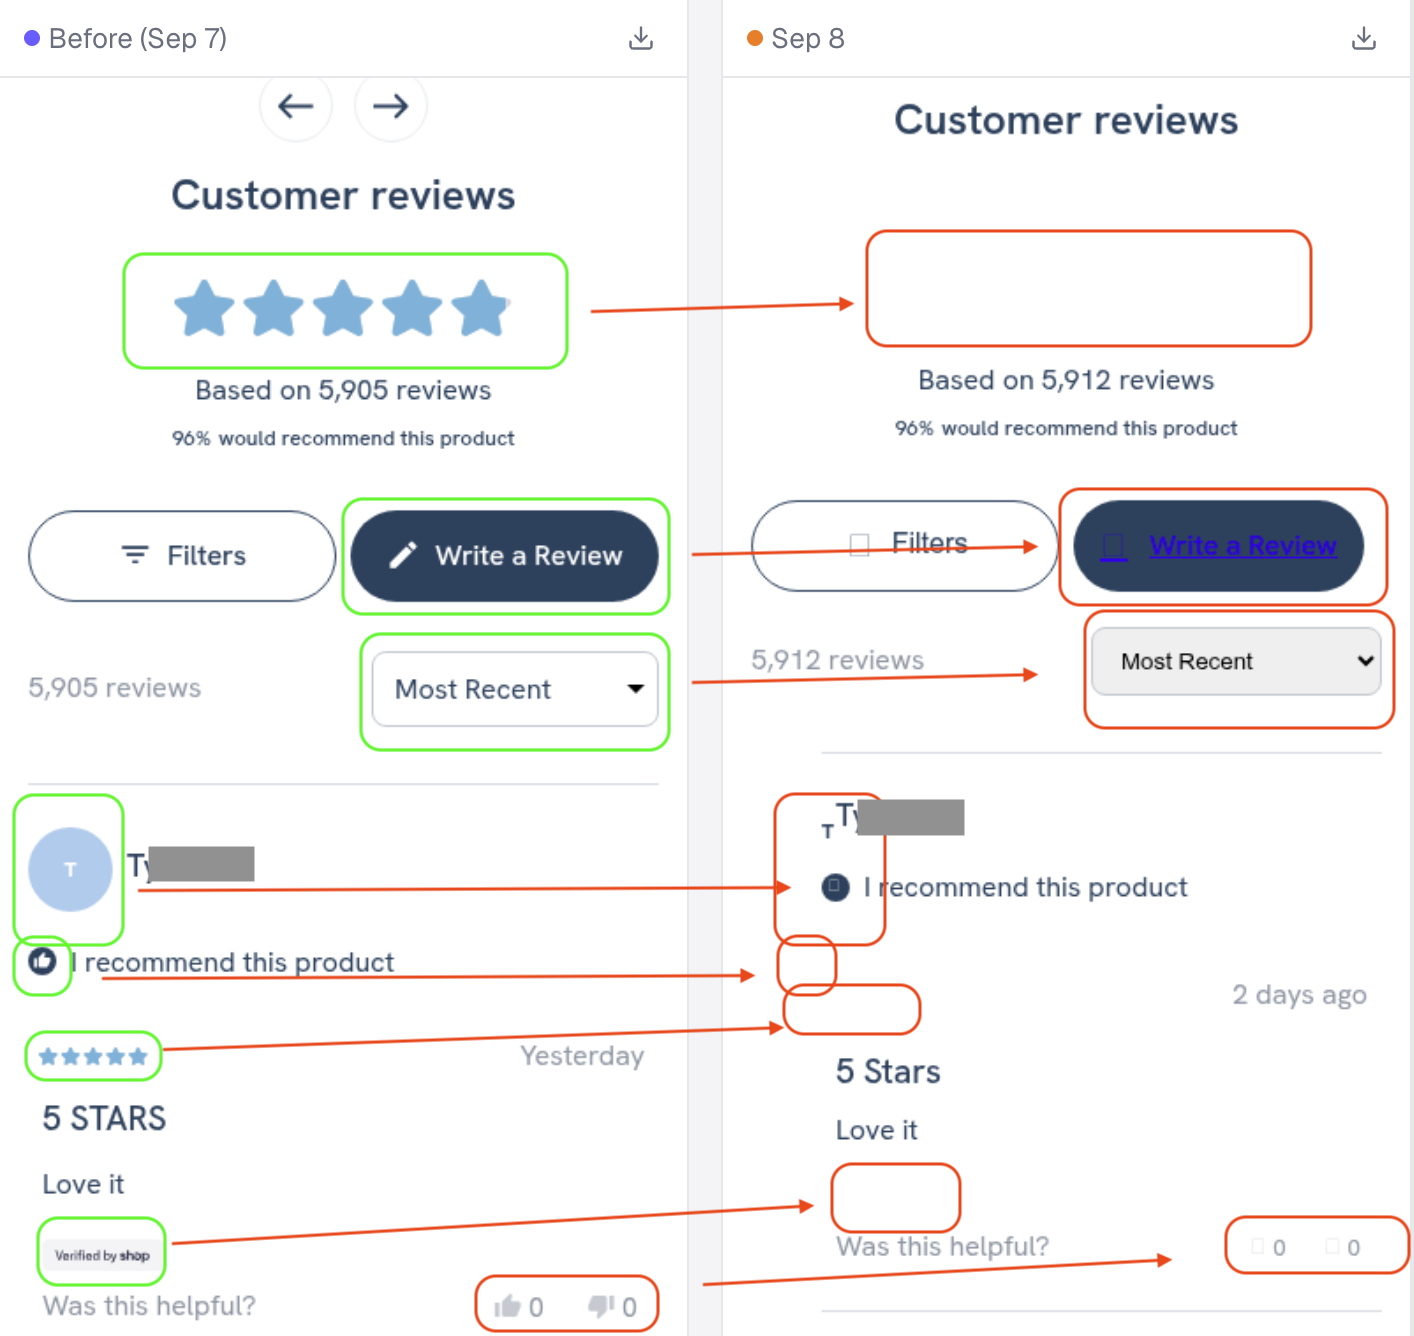Viewport: 1414px width, 1336px height.
Task: Click the right arrow carousel button
Action: [391, 106]
